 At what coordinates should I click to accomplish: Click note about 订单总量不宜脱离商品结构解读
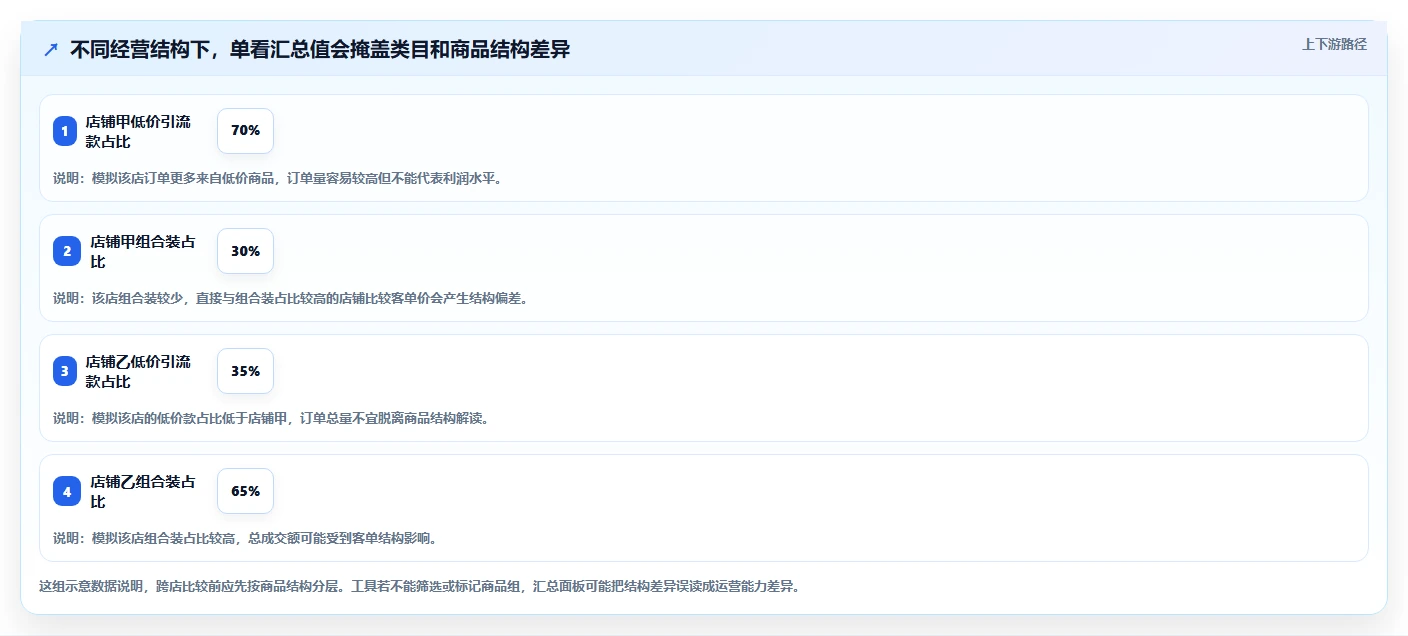271,418
